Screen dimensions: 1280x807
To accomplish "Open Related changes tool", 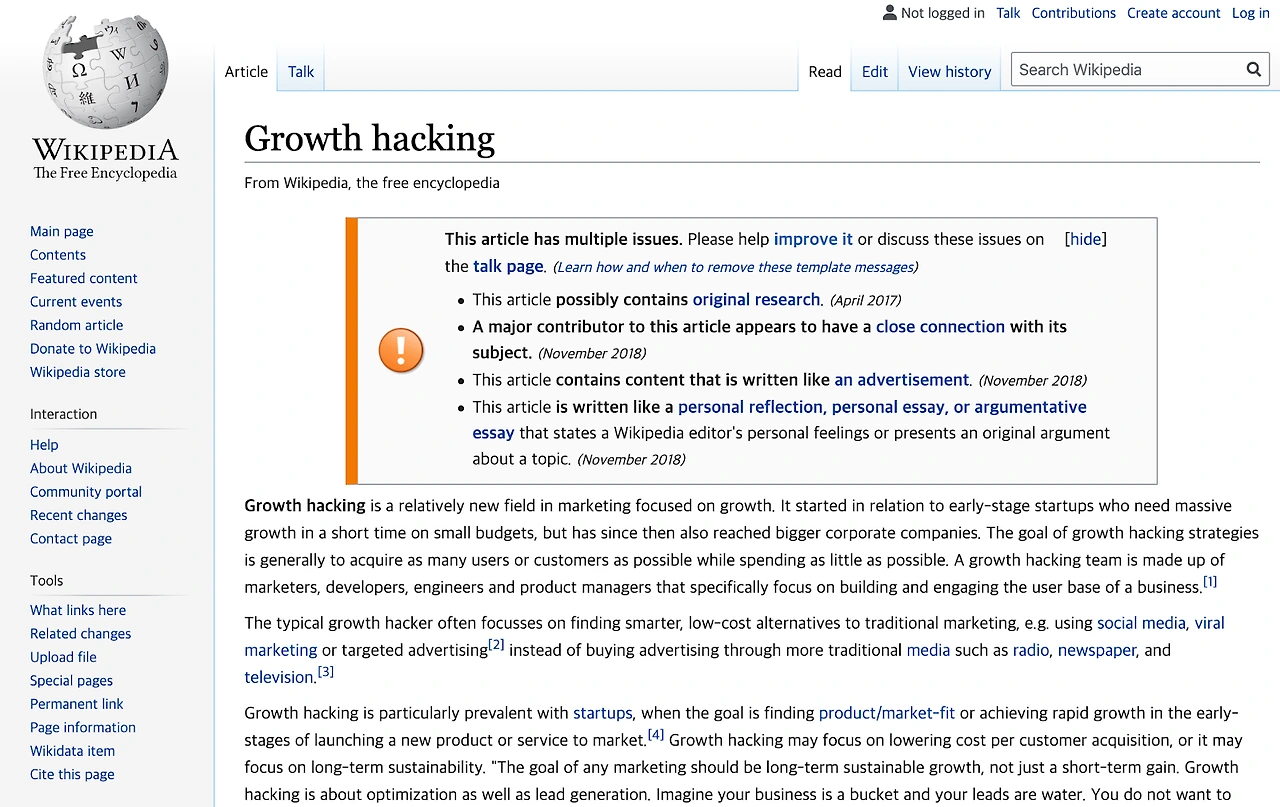I will click(x=81, y=634).
